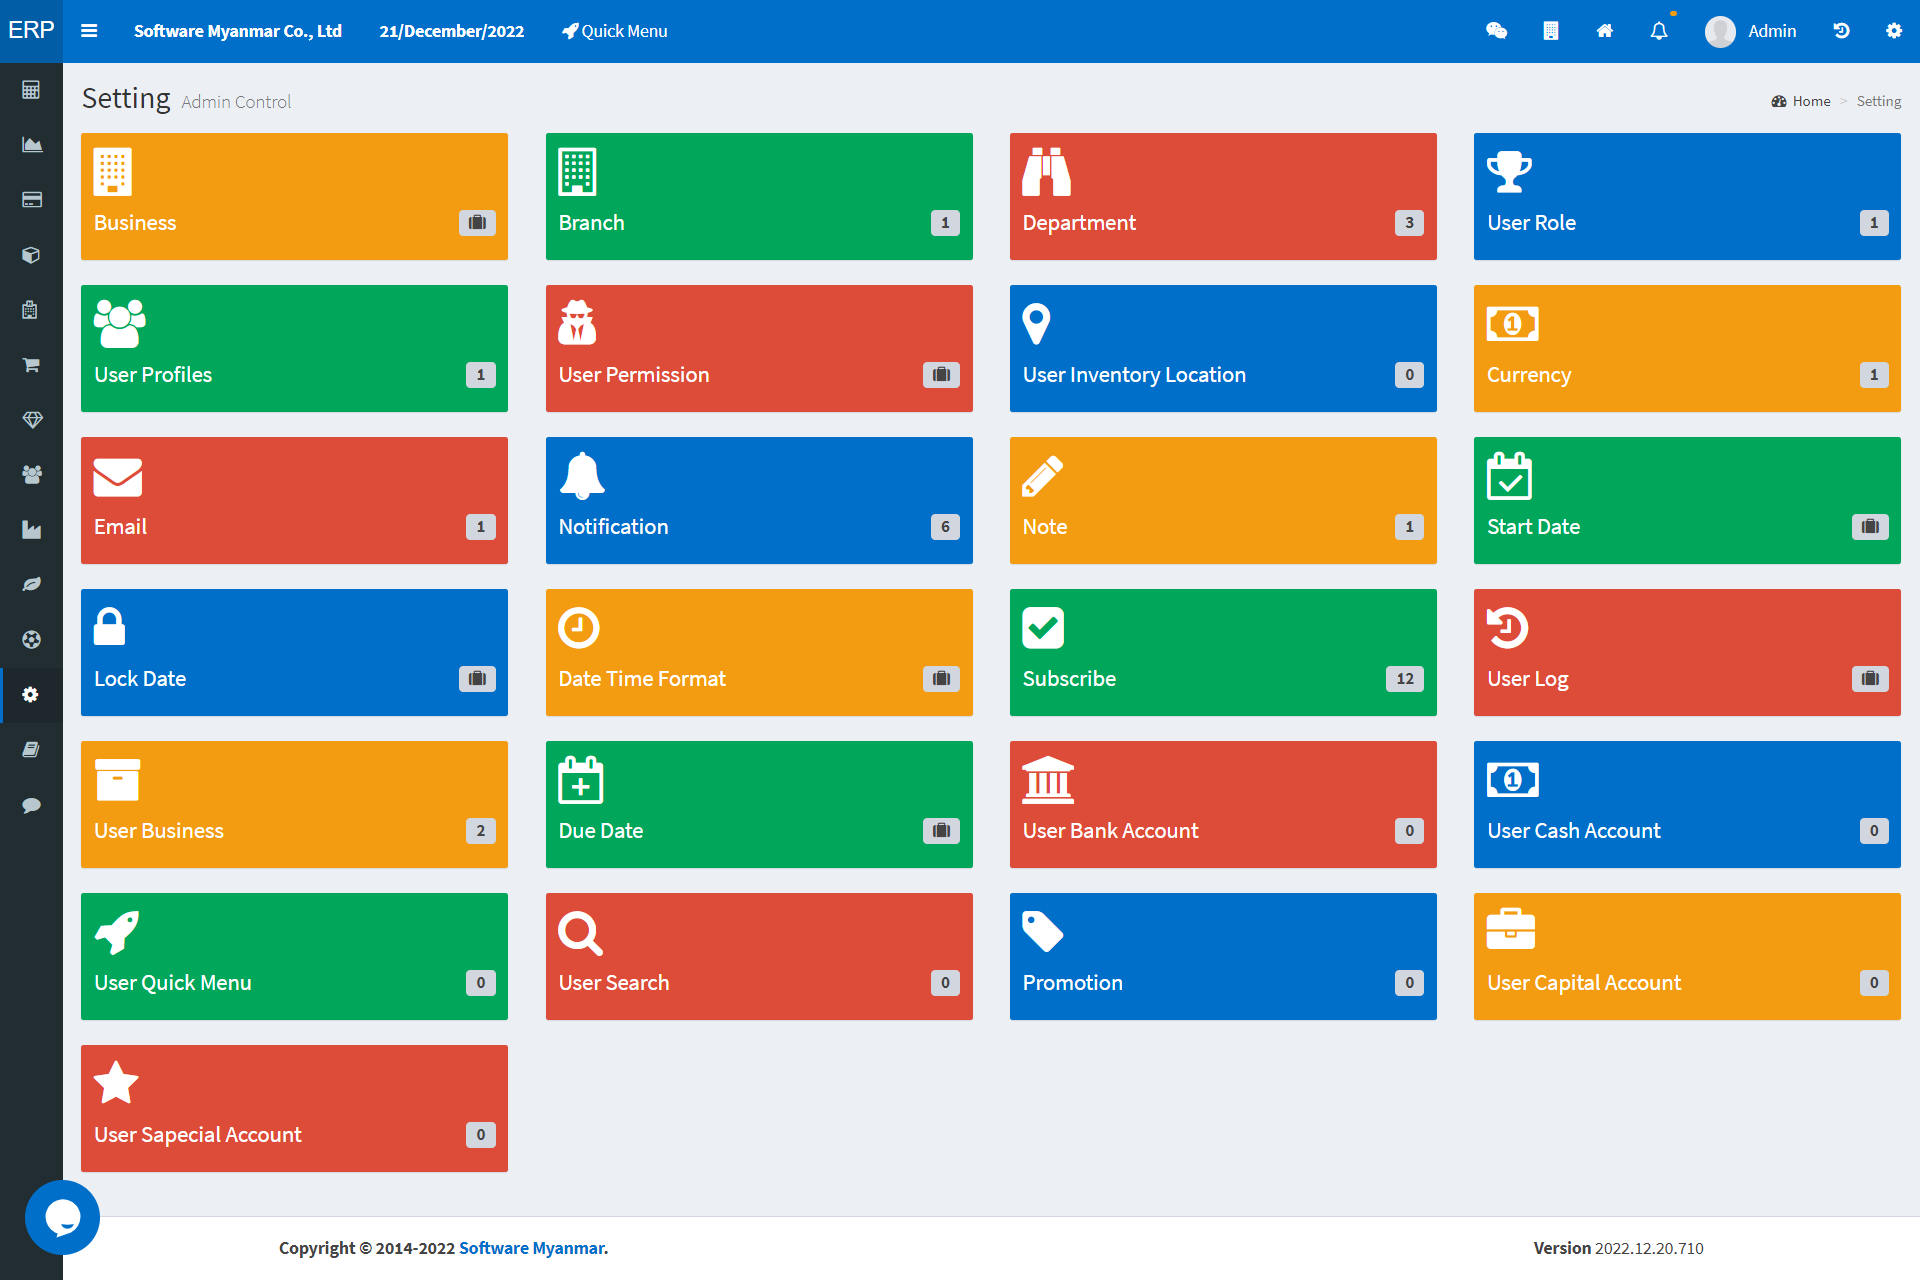Open the User Bank Account tile

[1223, 805]
